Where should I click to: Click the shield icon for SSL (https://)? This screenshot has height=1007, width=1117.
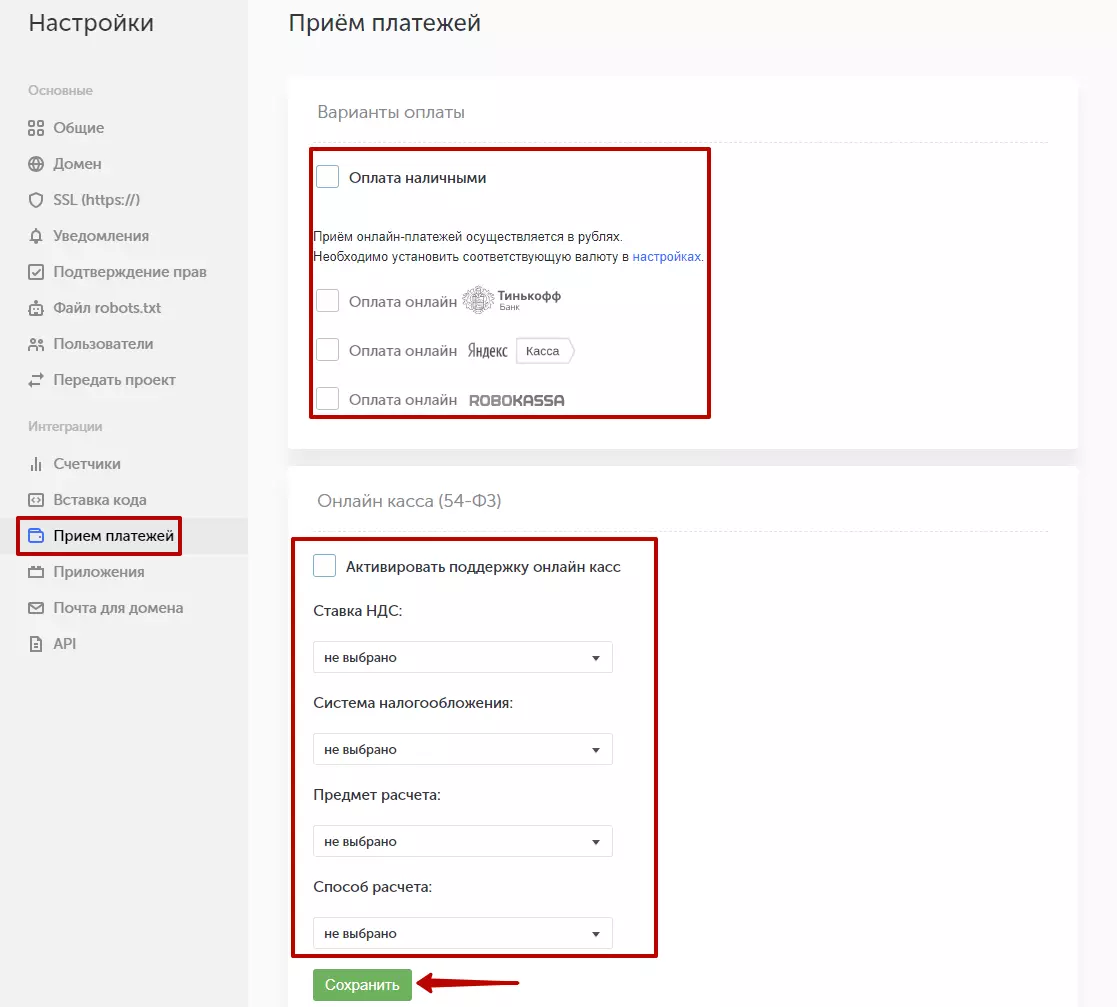pyautogui.click(x=36, y=200)
